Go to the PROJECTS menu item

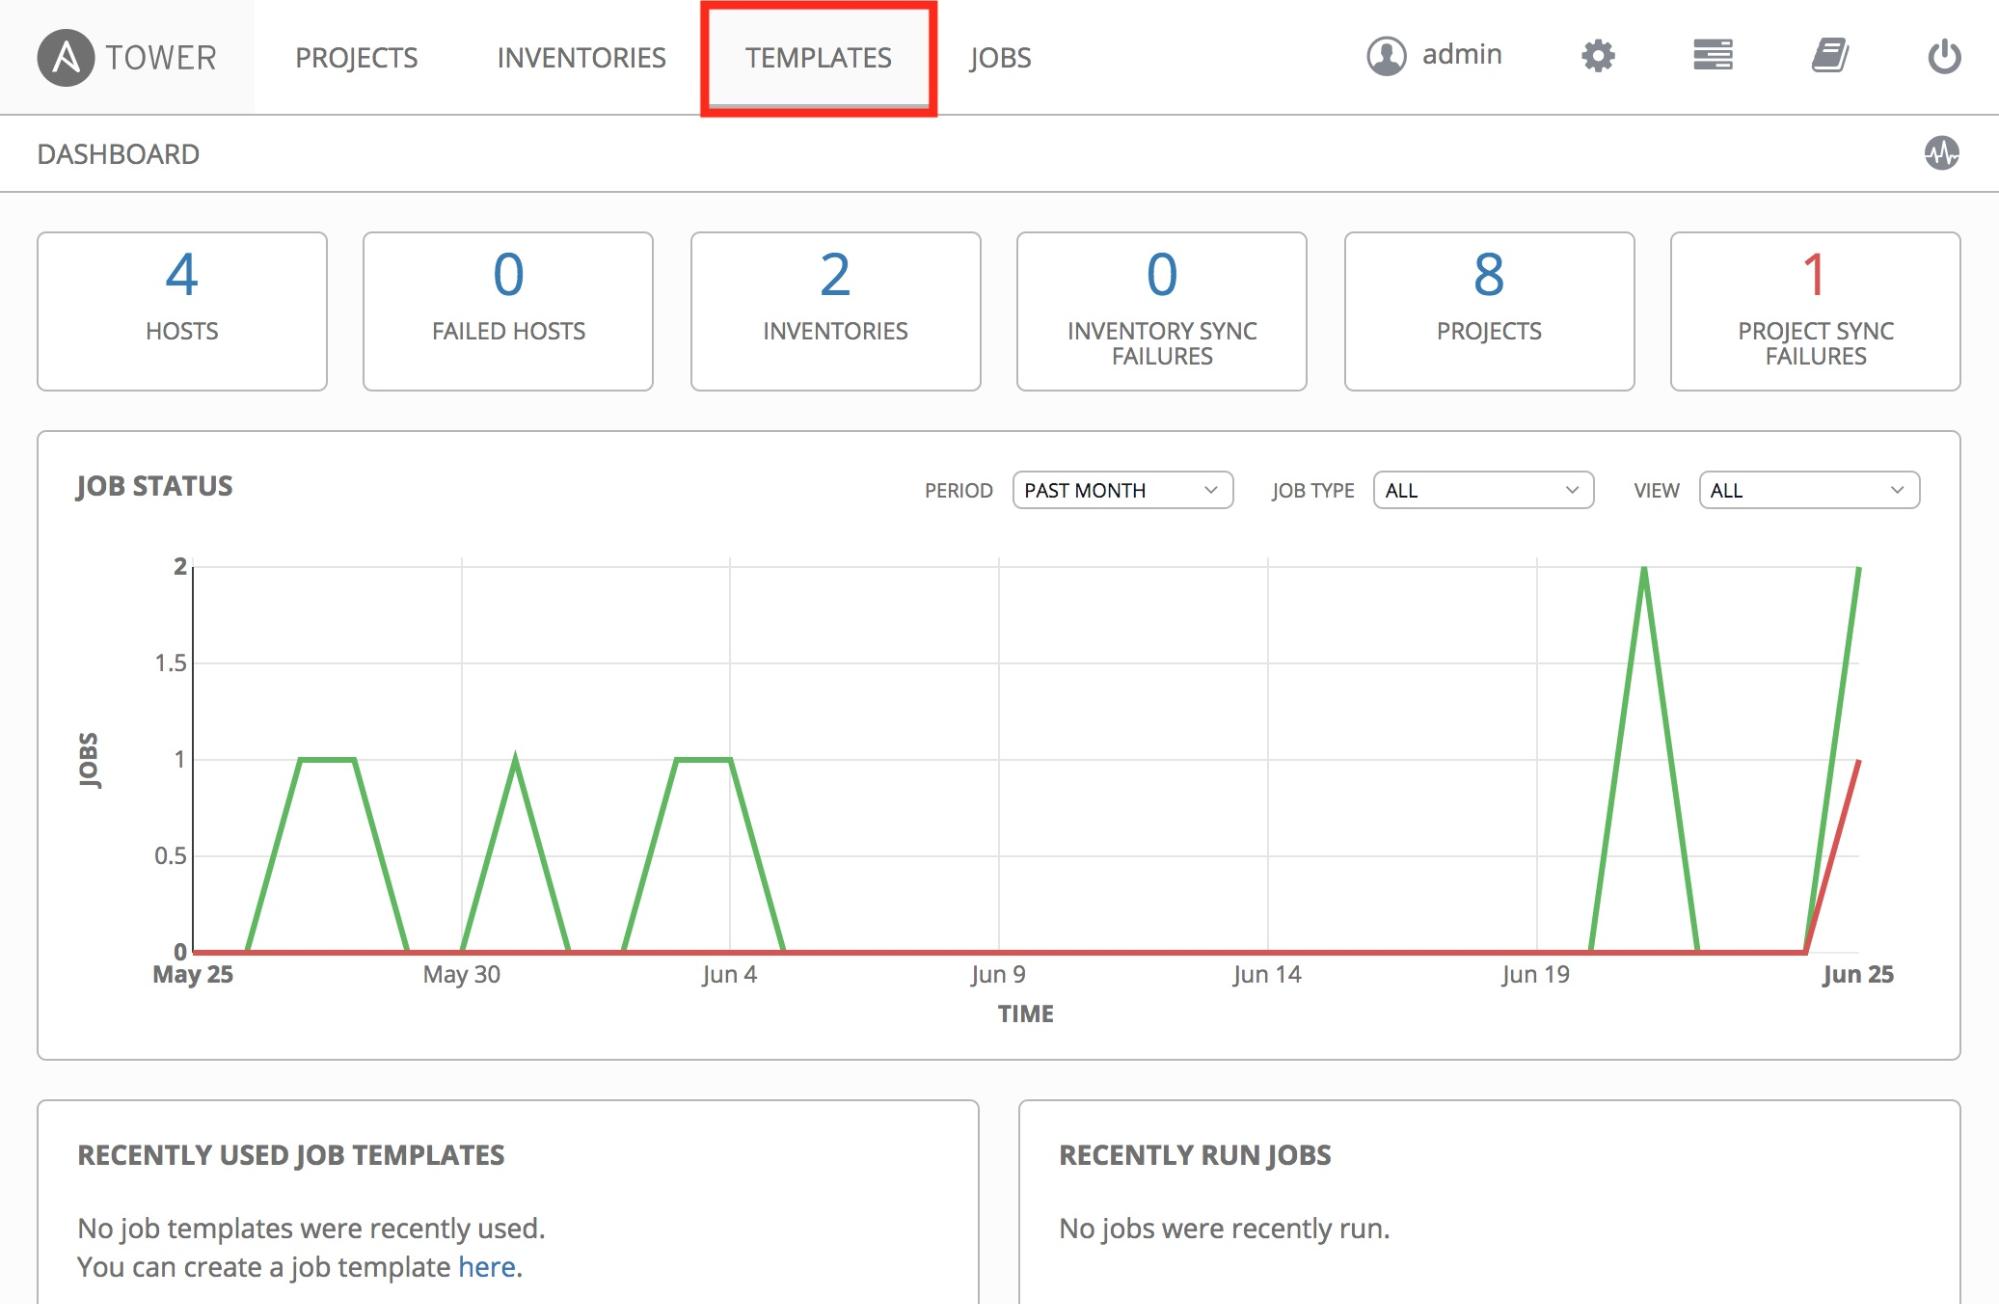[x=356, y=58]
